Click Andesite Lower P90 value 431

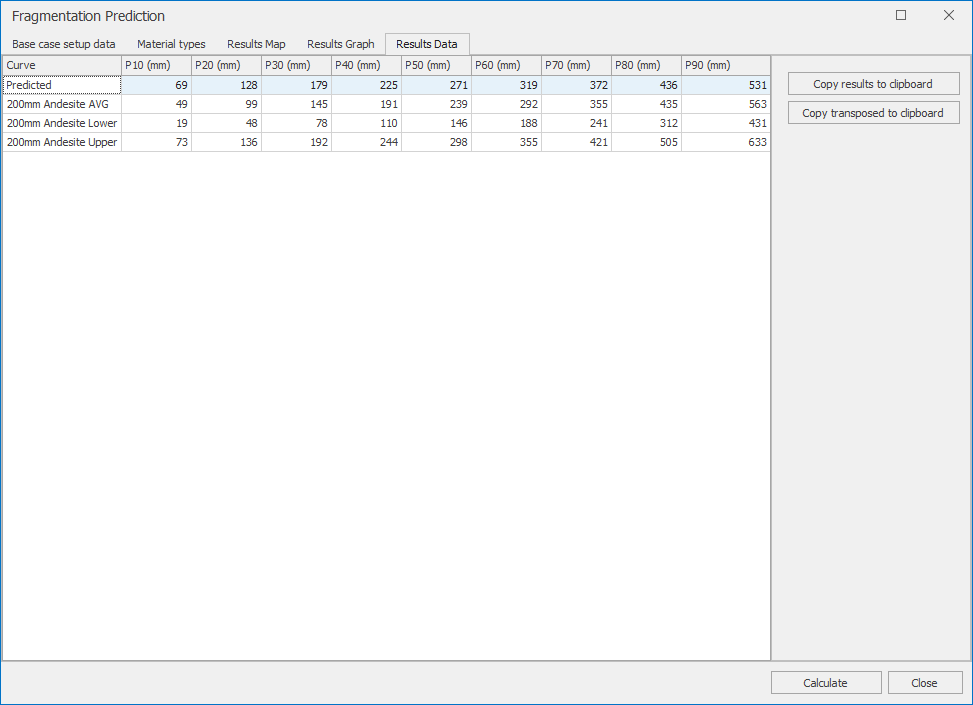point(726,123)
